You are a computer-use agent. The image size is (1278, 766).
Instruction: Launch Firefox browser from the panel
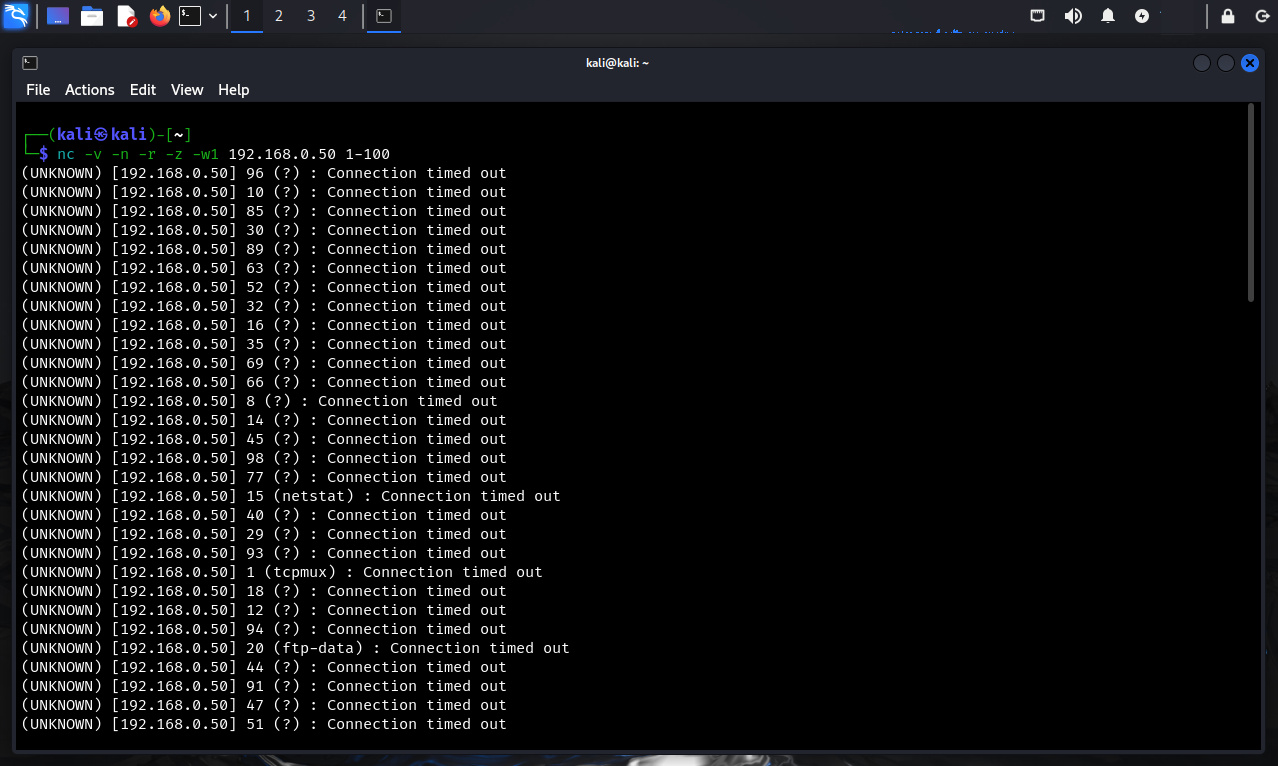pyautogui.click(x=159, y=16)
